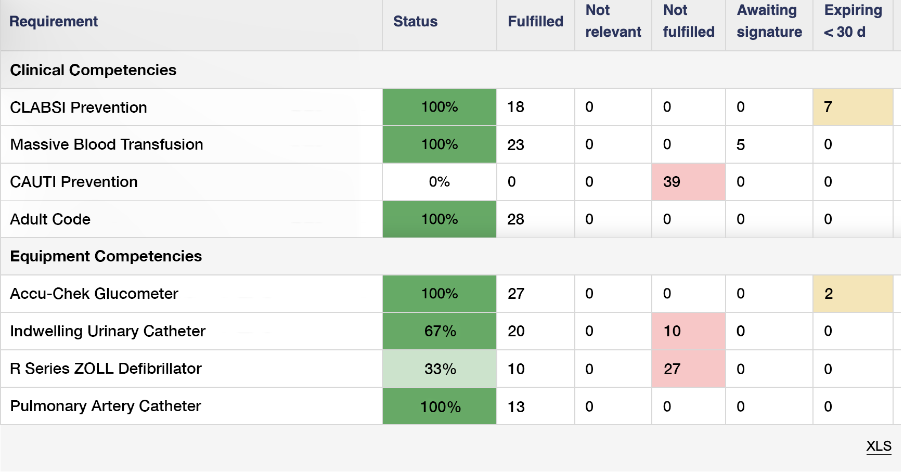901x472 pixels.
Task: Open Indwelling Urinary Catheter requirement
Action: [107, 331]
